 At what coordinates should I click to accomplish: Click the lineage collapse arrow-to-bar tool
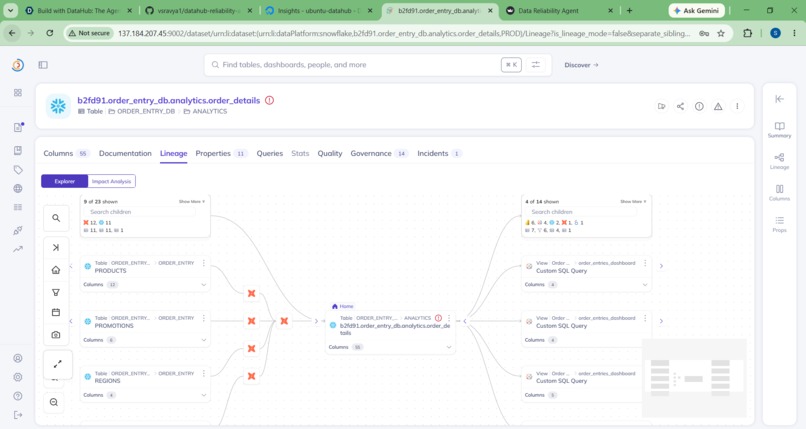(x=56, y=248)
